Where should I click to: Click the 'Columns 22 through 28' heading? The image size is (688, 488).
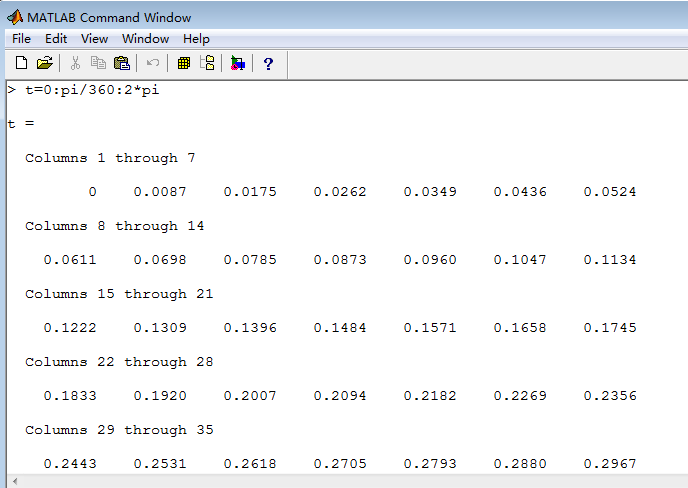coord(119,362)
